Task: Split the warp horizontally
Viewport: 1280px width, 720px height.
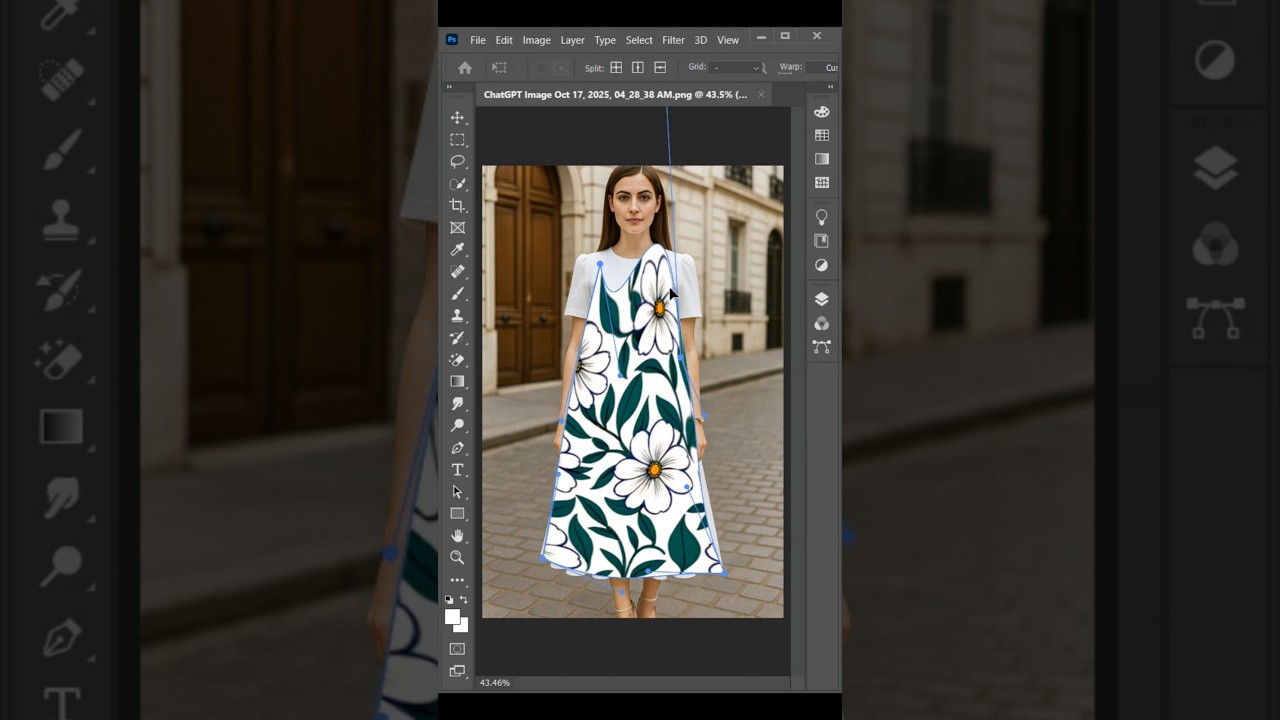Action: point(660,68)
